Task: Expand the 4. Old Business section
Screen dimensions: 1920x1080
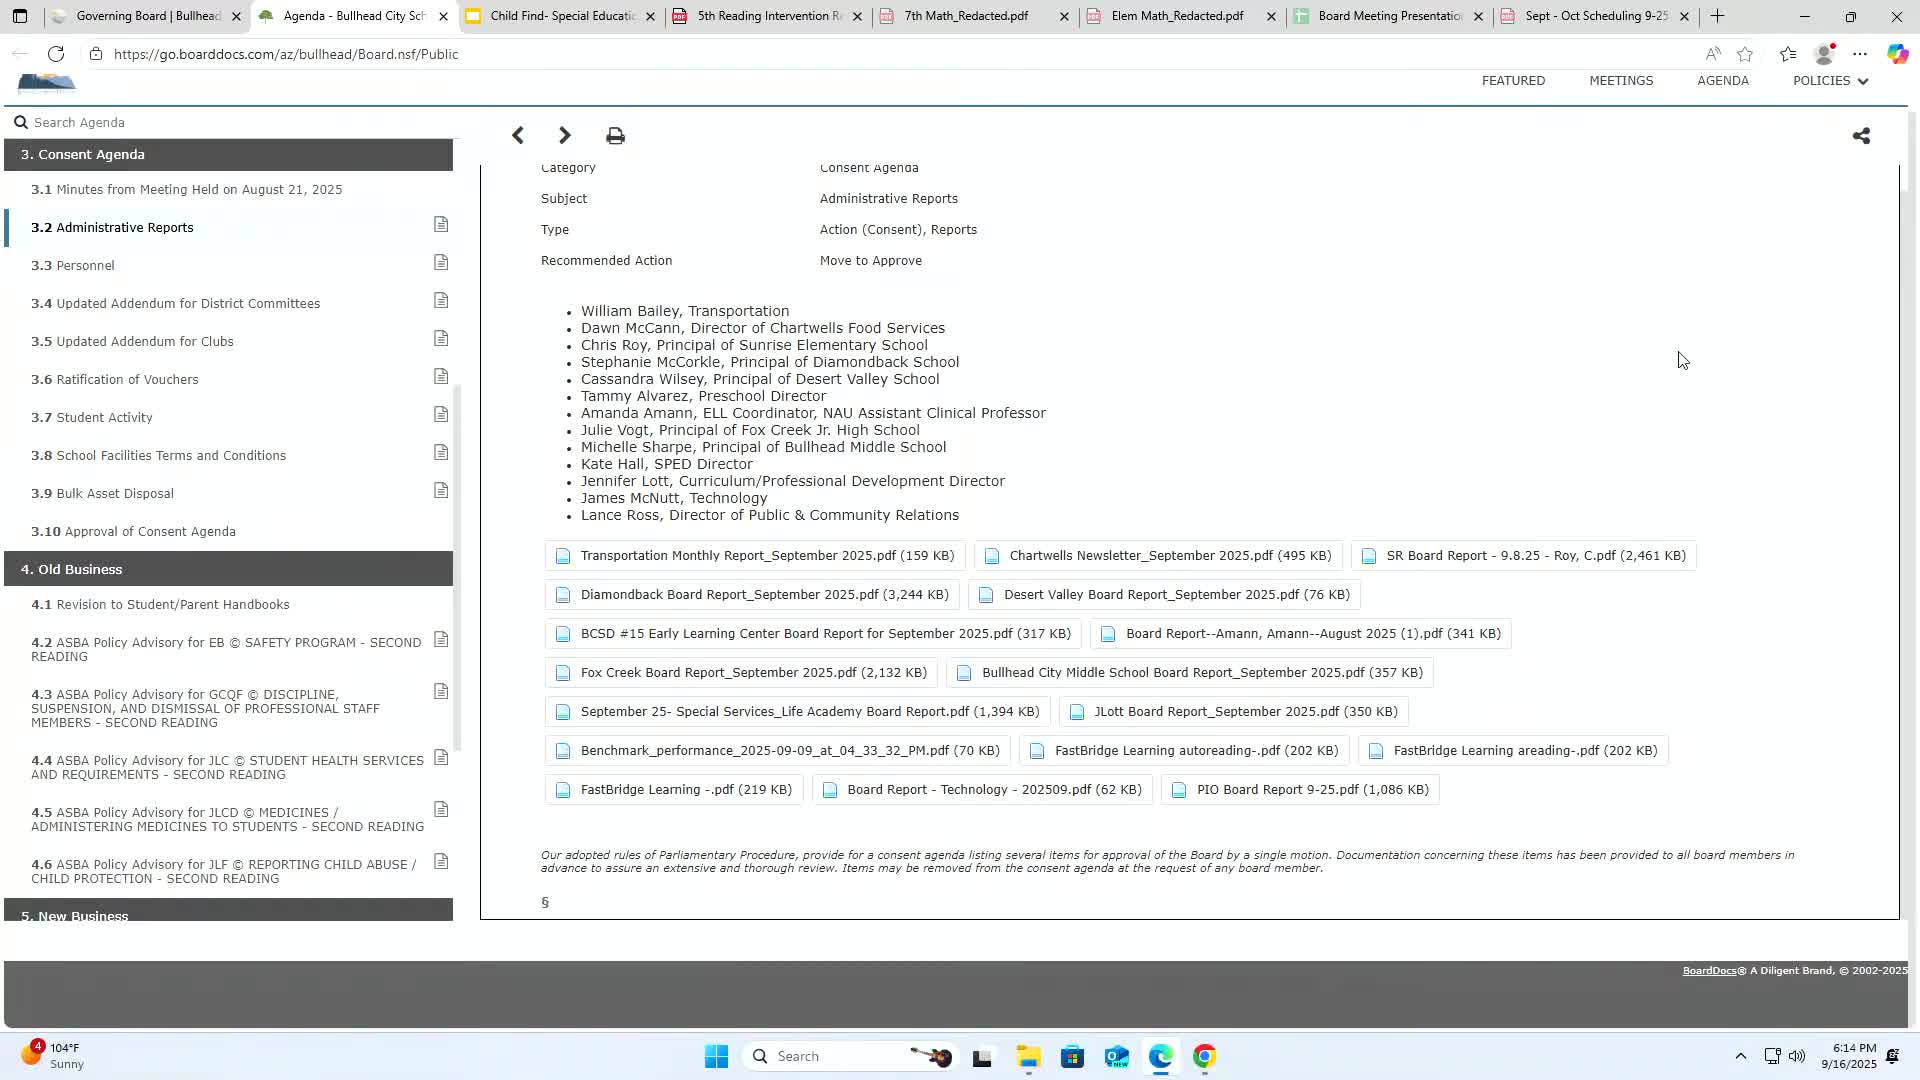Action: coord(228,569)
